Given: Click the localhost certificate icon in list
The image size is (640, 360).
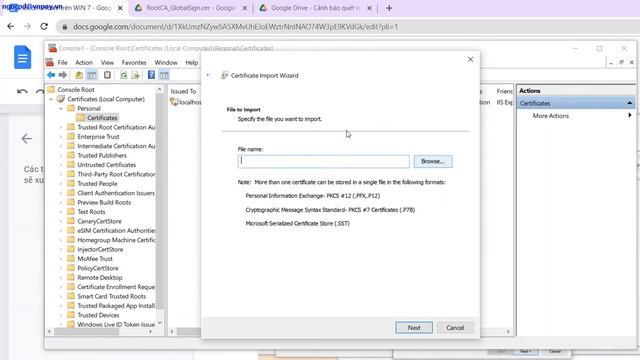Looking at the screenshot, I should click(174, 102).
